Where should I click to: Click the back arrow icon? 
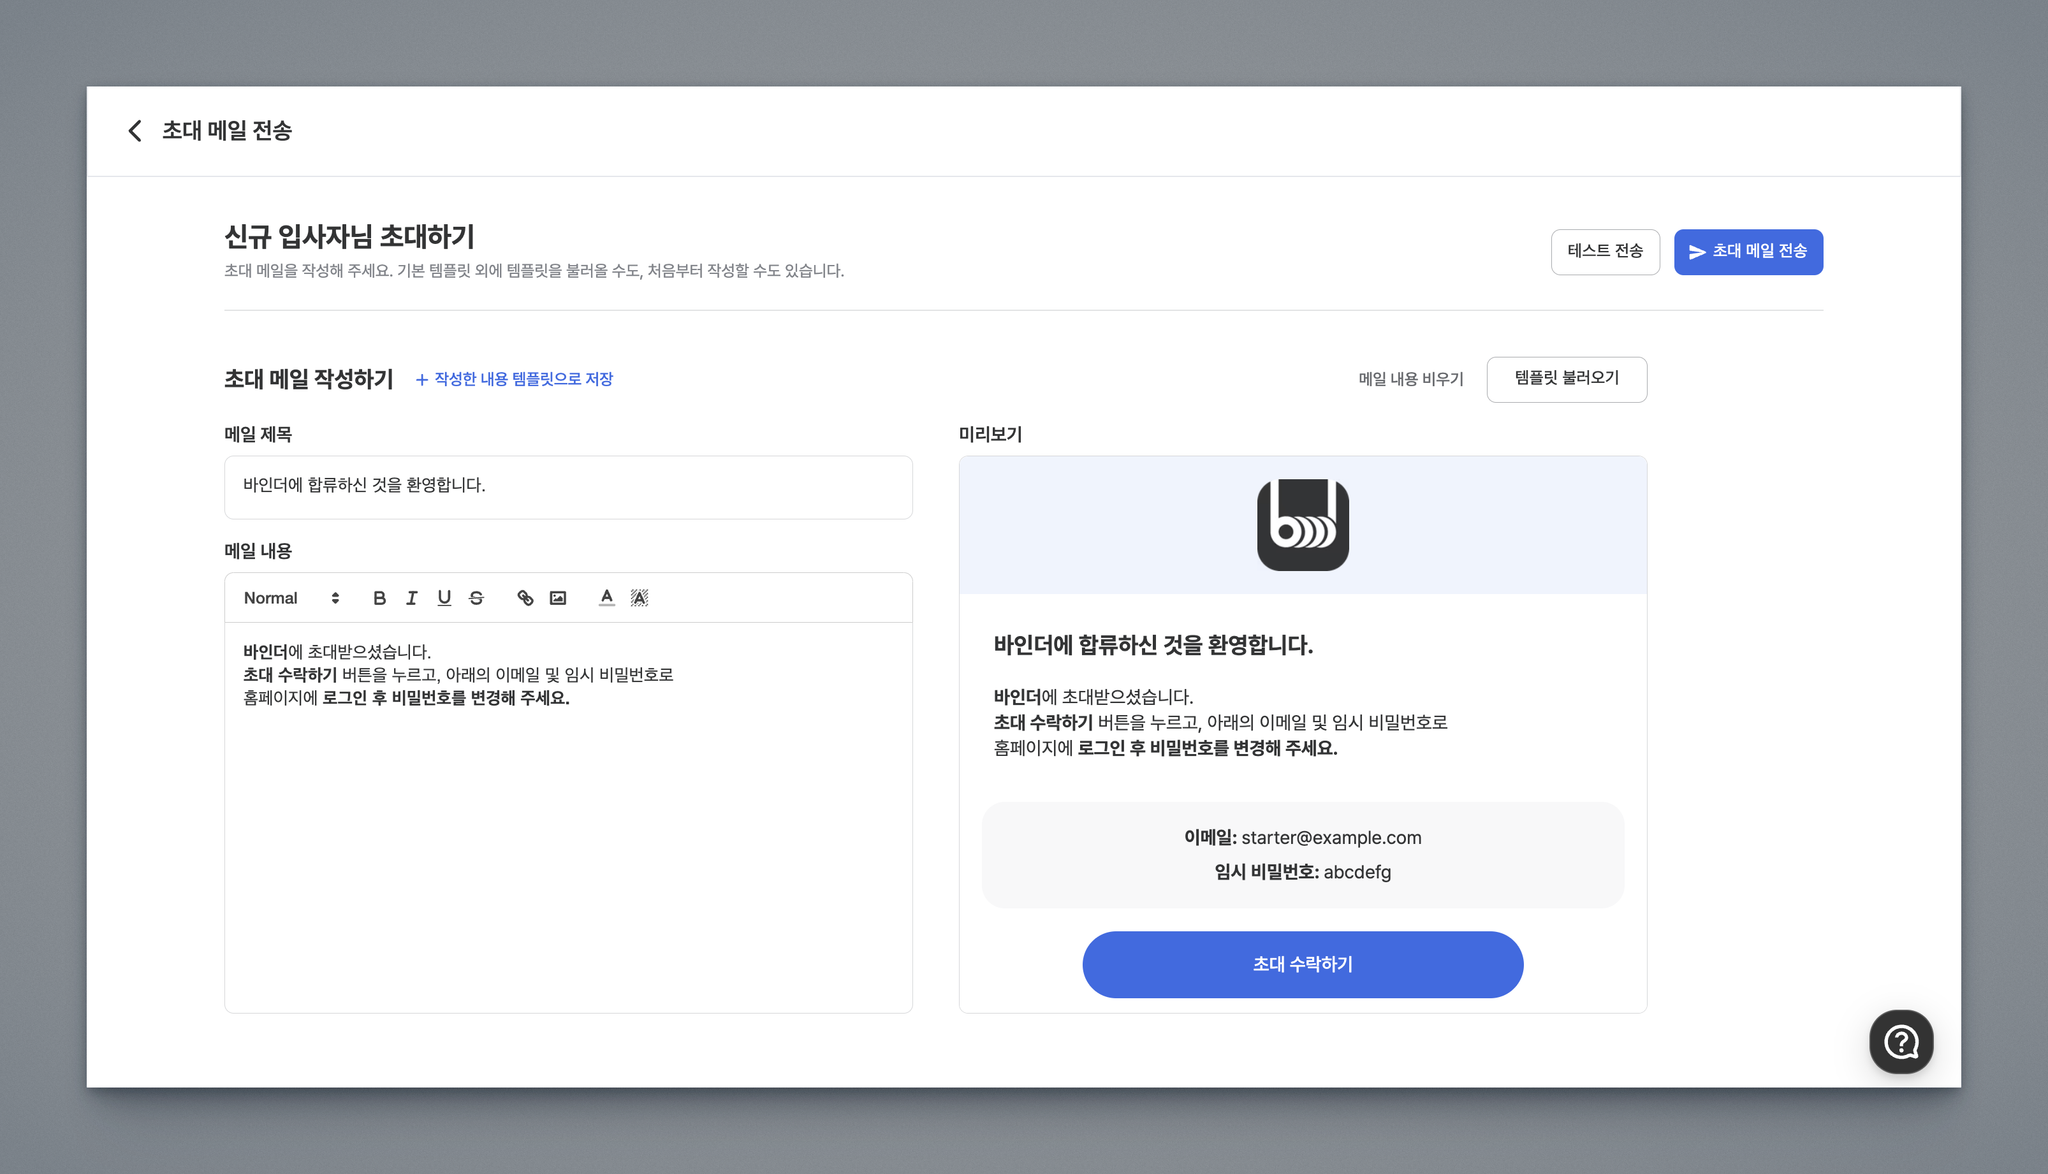(135, 131)
